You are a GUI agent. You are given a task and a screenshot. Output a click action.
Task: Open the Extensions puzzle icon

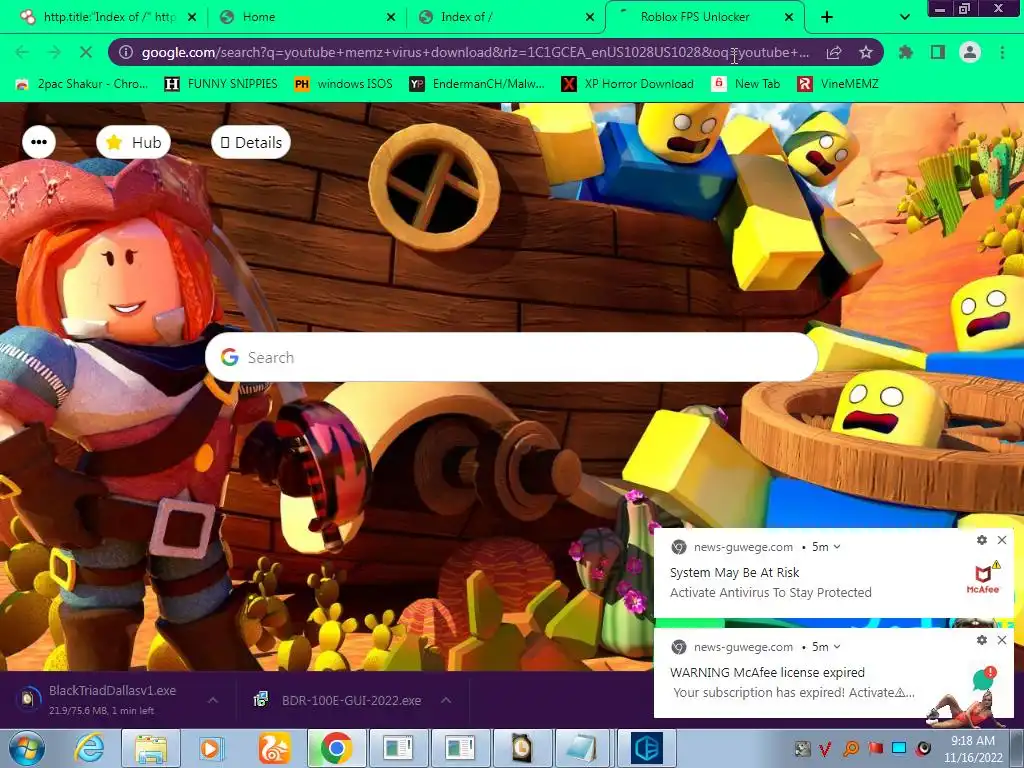(906, 52)
